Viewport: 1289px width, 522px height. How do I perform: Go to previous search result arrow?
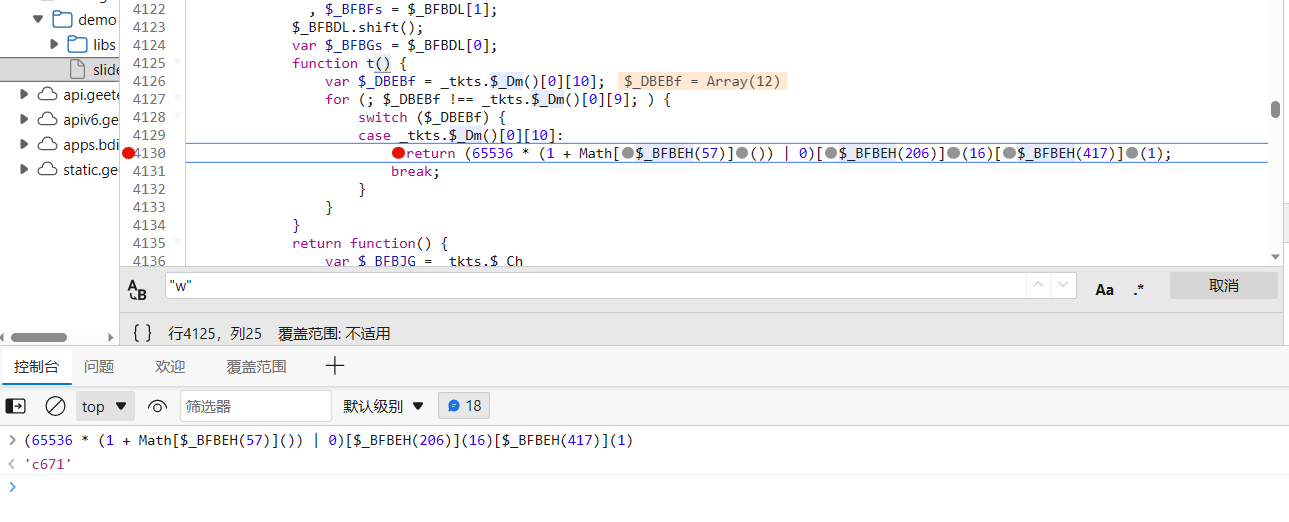[x=1039, y=286]
